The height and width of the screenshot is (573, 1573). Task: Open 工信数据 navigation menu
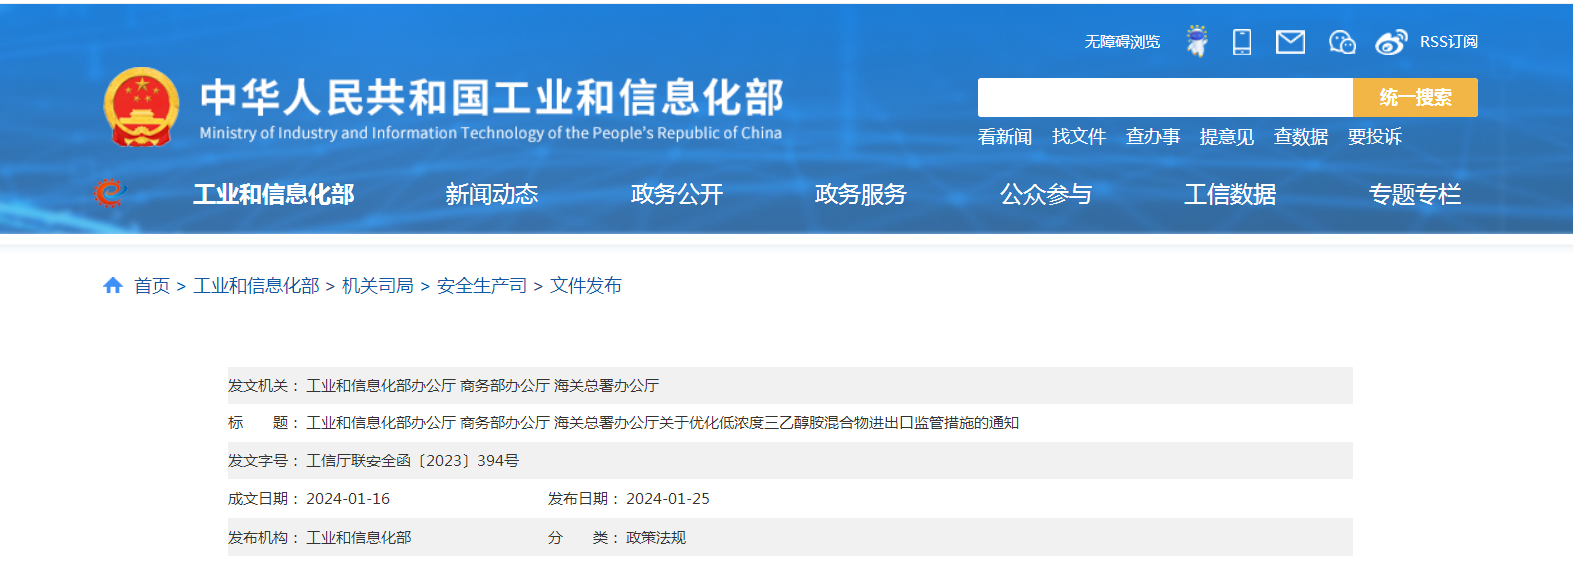(x=1230, y=194)
